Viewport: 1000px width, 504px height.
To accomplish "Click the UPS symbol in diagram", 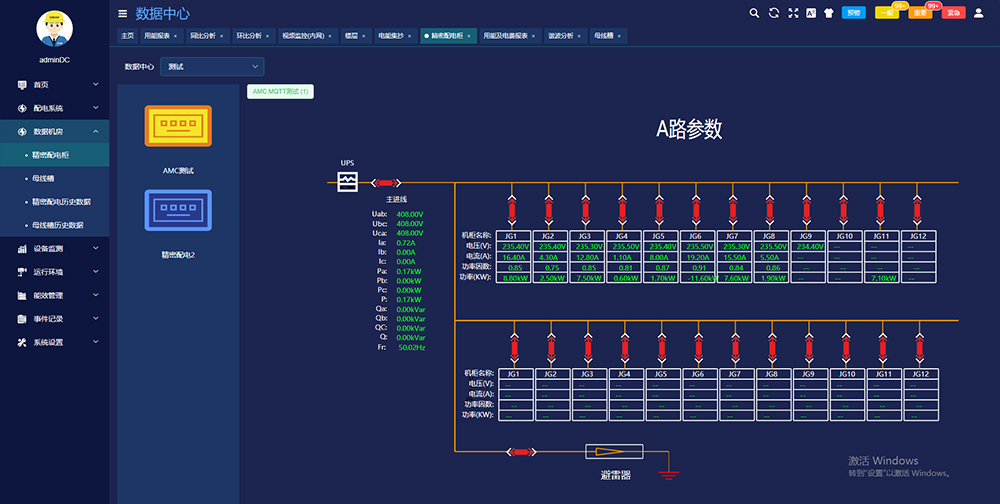I will pyautogui.click(x=347, y=182).
